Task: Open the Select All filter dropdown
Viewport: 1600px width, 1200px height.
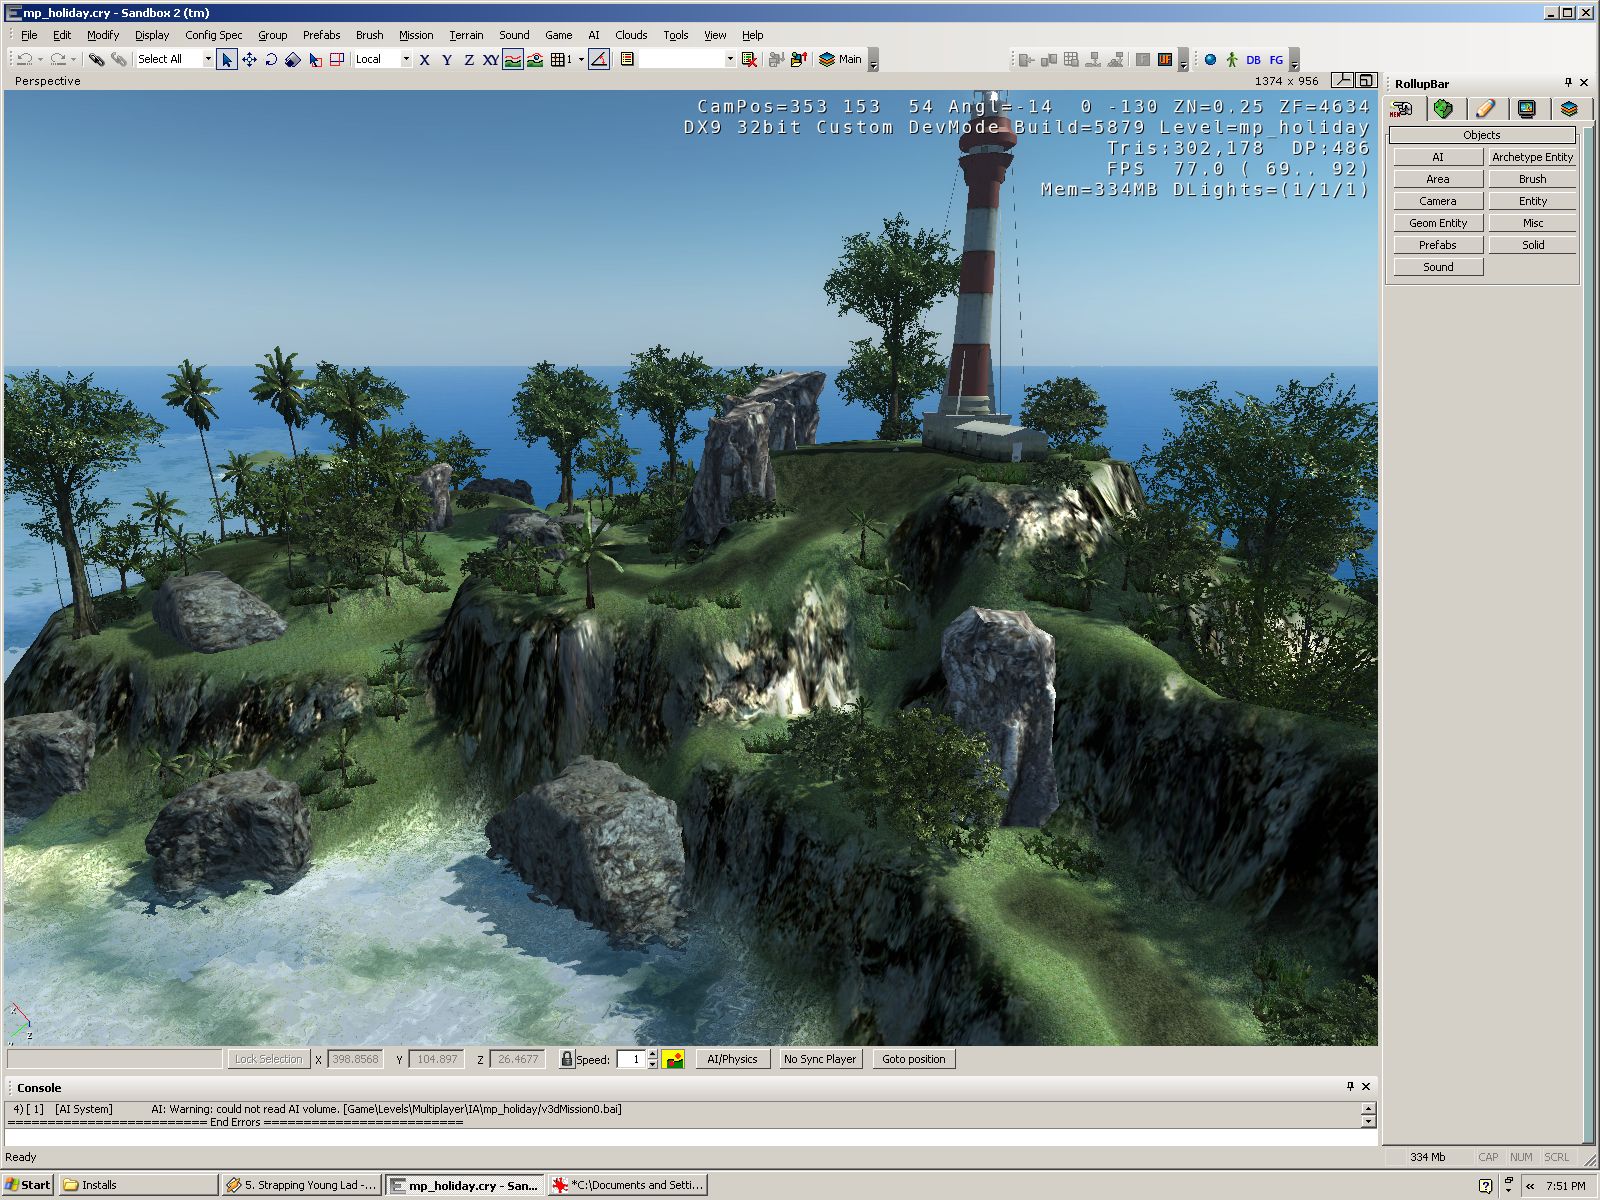Action: (208, 59)
